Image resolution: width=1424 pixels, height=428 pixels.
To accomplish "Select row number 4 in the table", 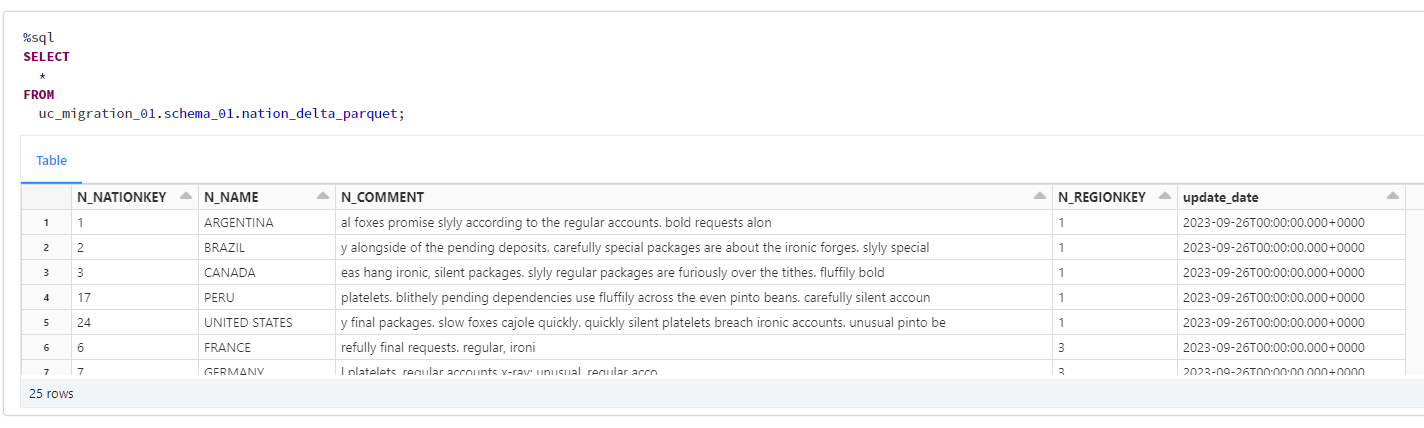I will coord(46,297).
